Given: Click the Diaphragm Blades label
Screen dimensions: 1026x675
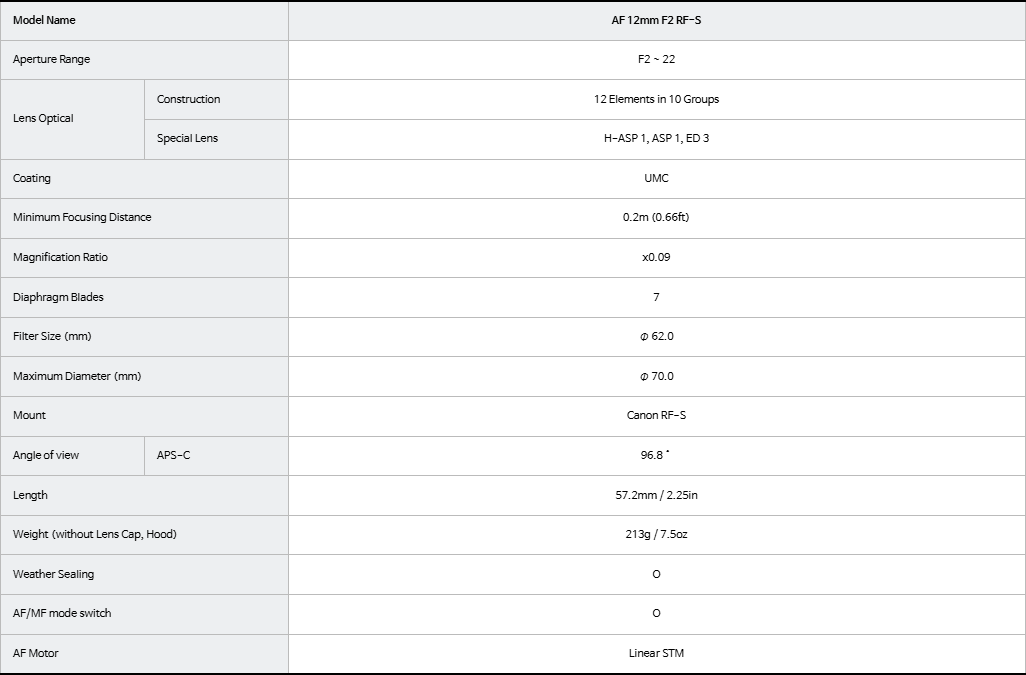Looking at the screenshot, I should pos(58,298).
